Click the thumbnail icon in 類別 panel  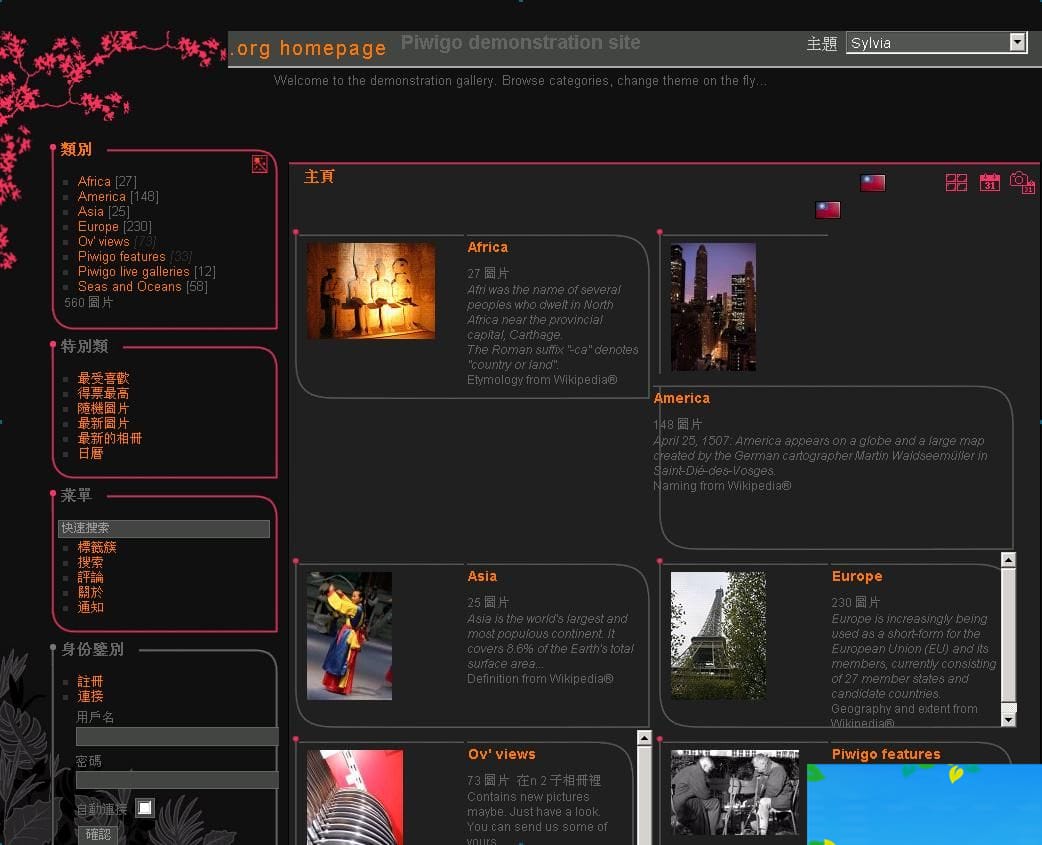pos(260,165)
